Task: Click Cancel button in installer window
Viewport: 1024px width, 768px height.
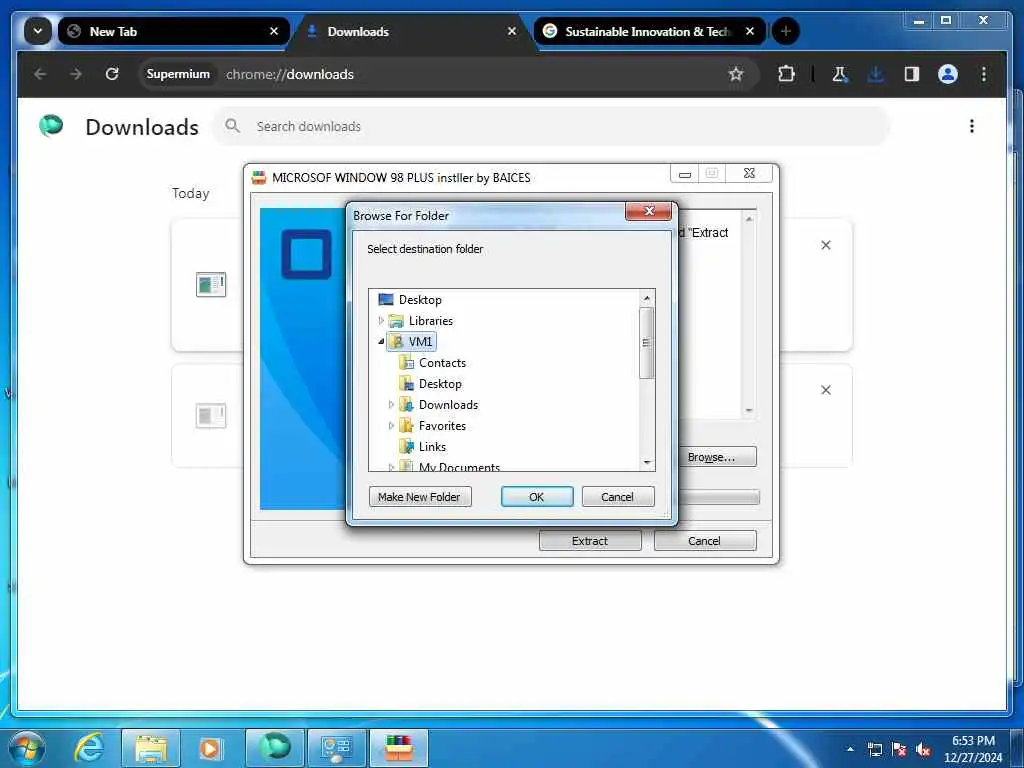Action: 705,541
